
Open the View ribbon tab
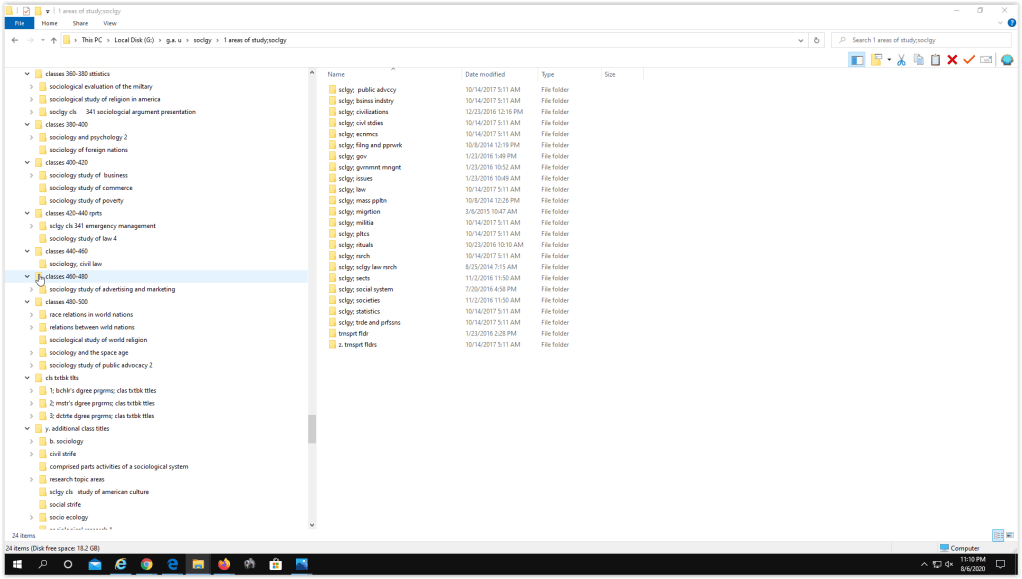[x=109, y=23]
